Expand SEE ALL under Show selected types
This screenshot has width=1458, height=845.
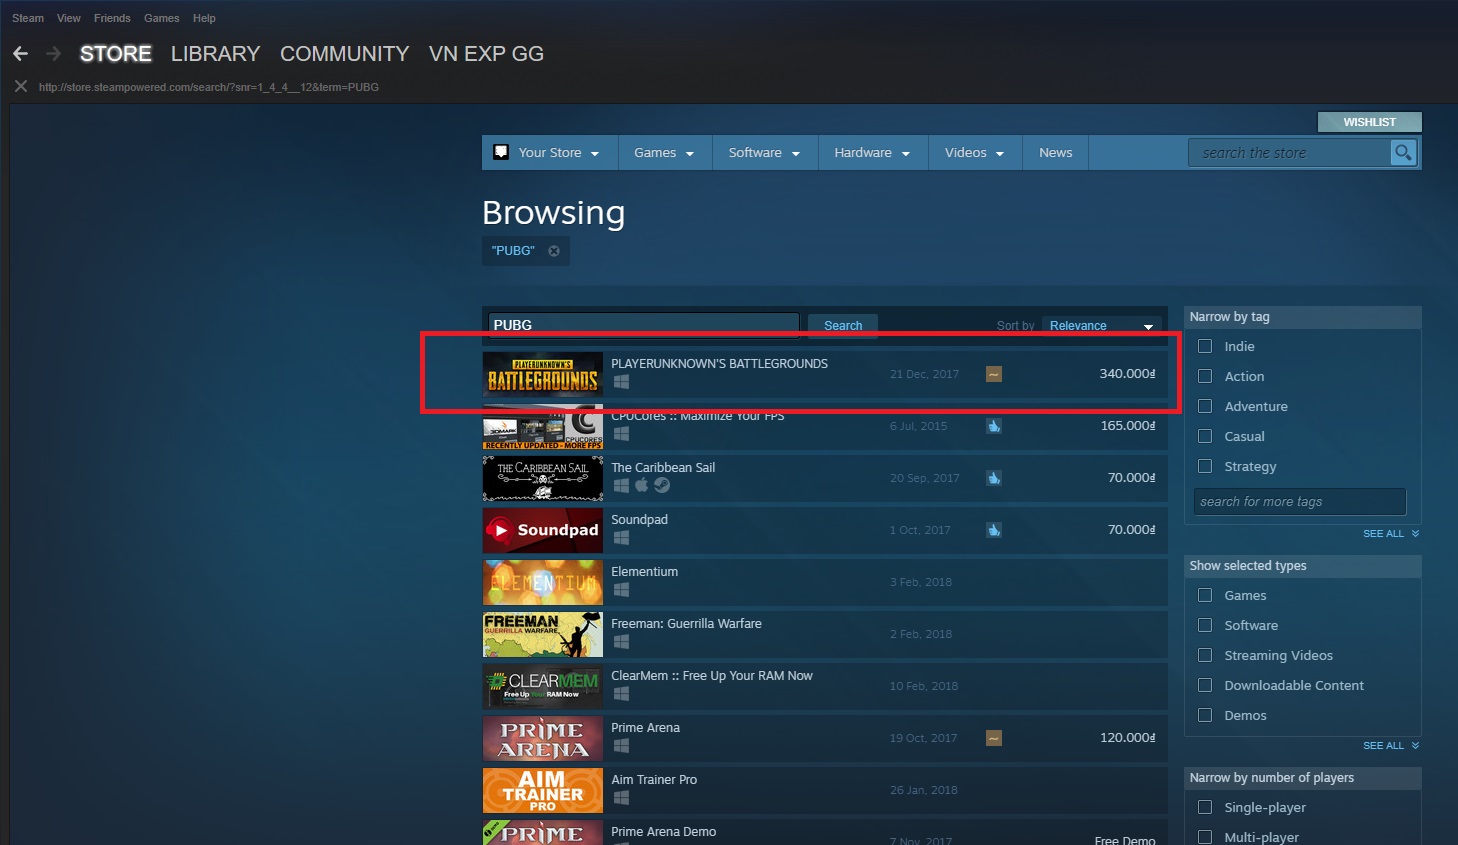pos(1391,746)
